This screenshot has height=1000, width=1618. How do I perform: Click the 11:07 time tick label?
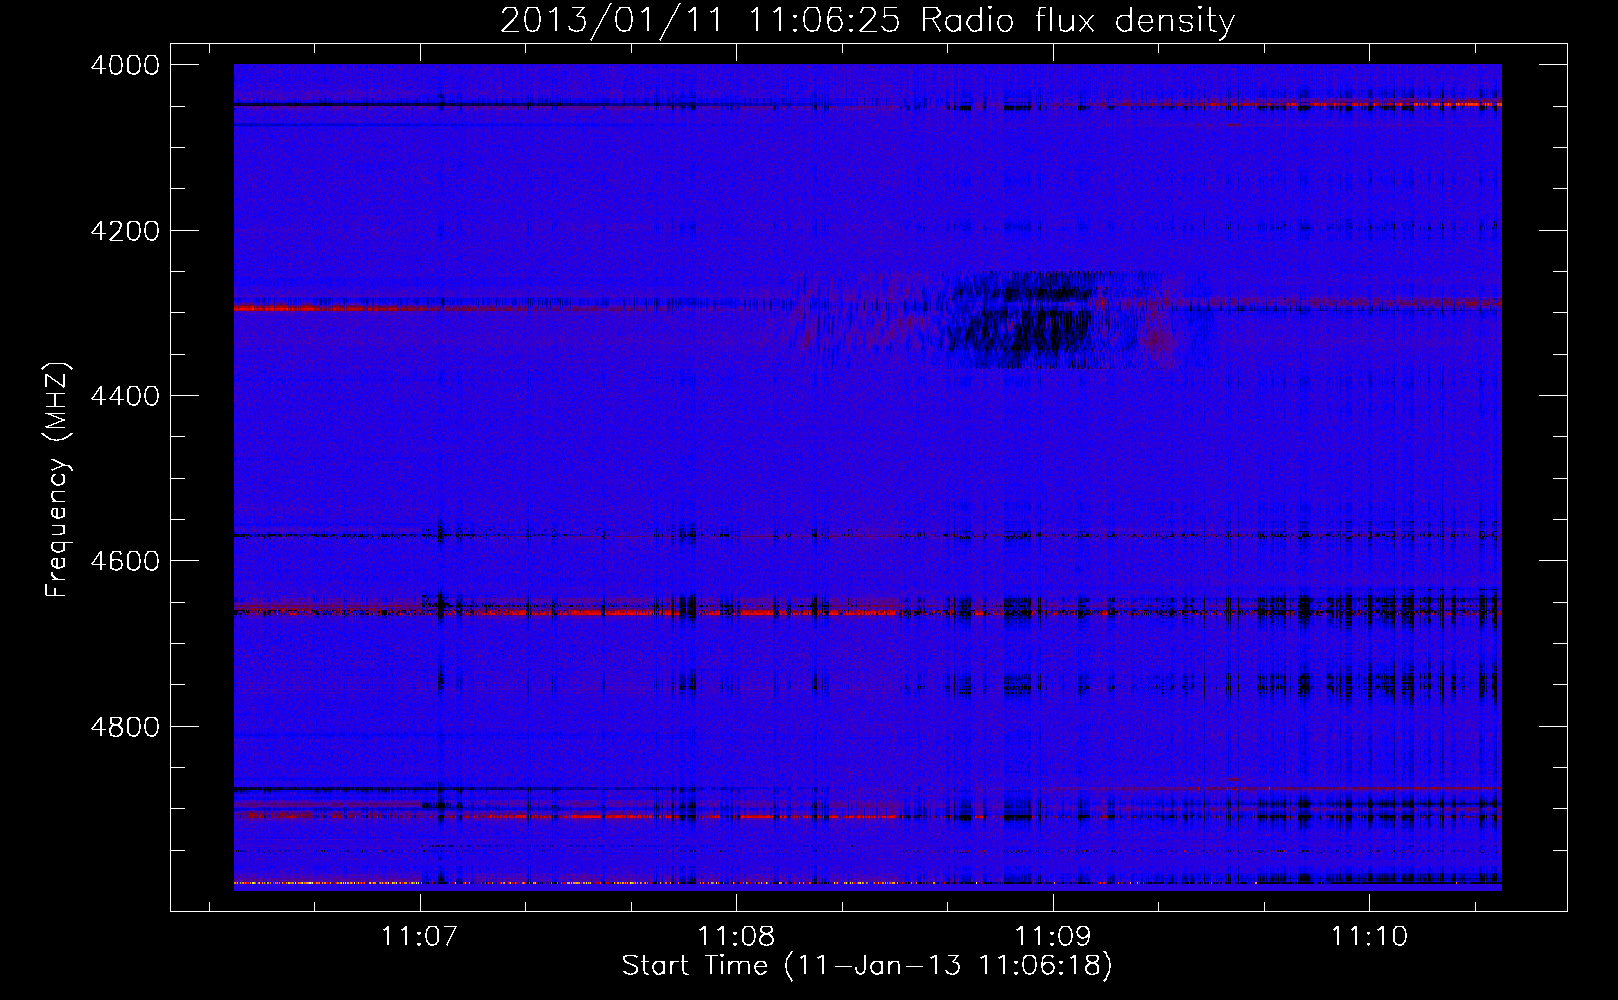tap(420, 936)
